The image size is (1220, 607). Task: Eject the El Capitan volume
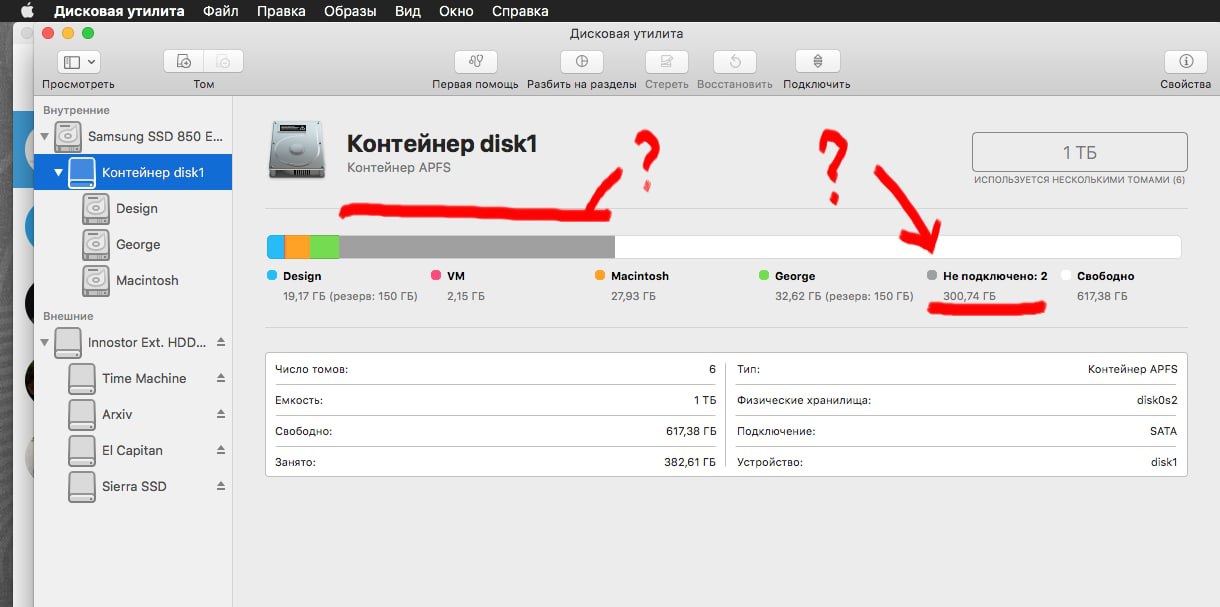pyautogui.click(x=221, y=450)
